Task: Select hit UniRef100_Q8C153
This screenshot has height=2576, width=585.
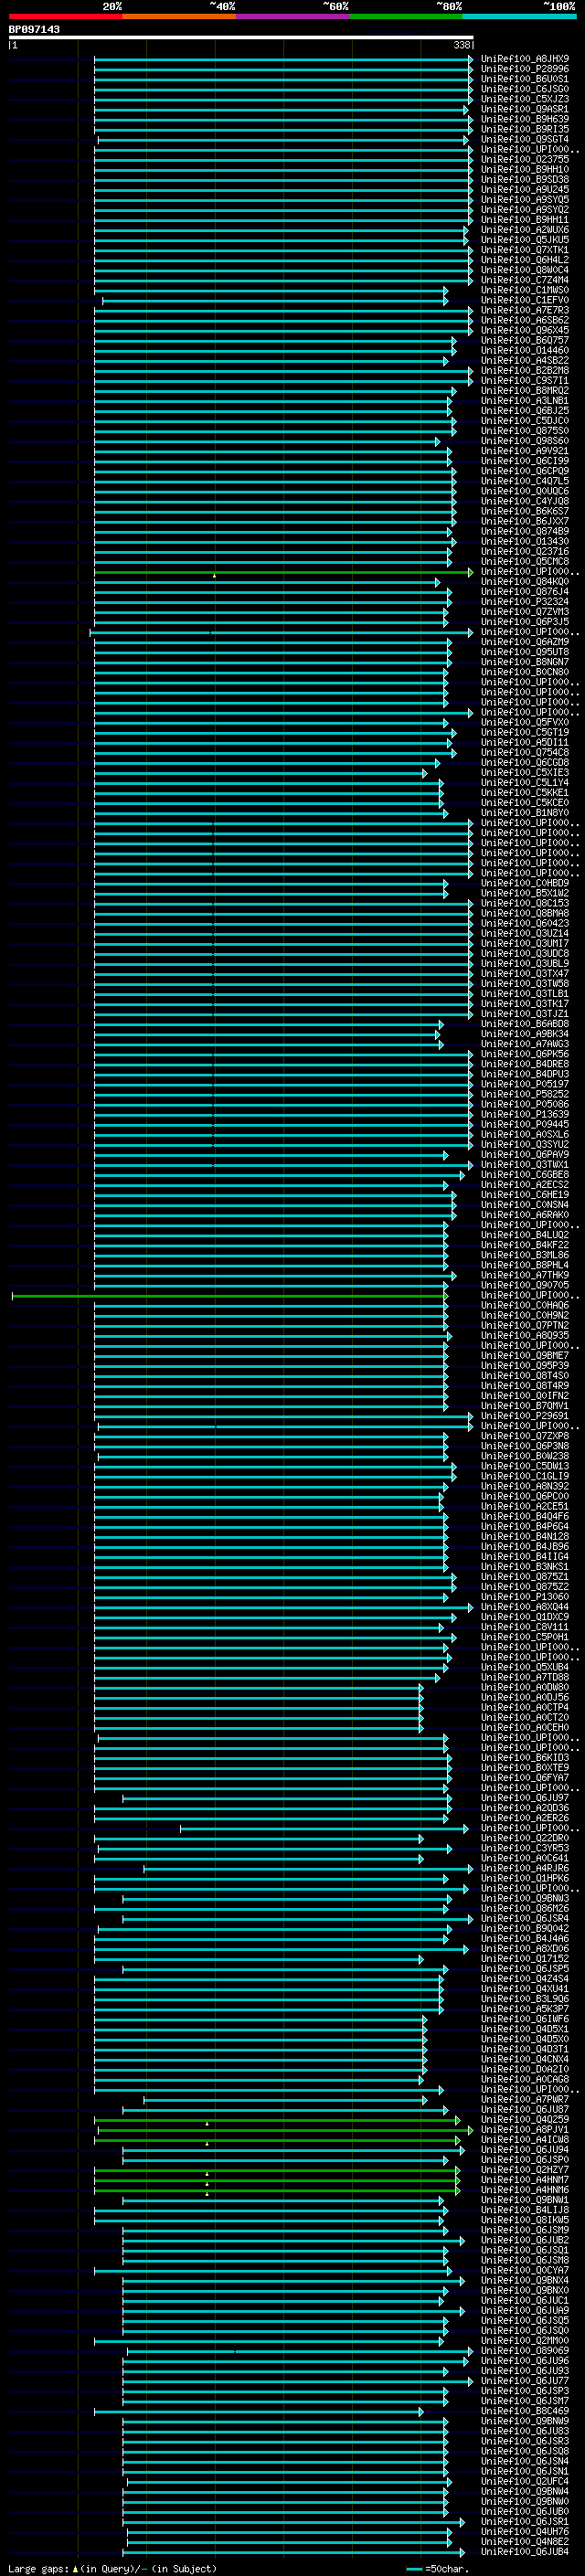Action: [x=525, y=904]
